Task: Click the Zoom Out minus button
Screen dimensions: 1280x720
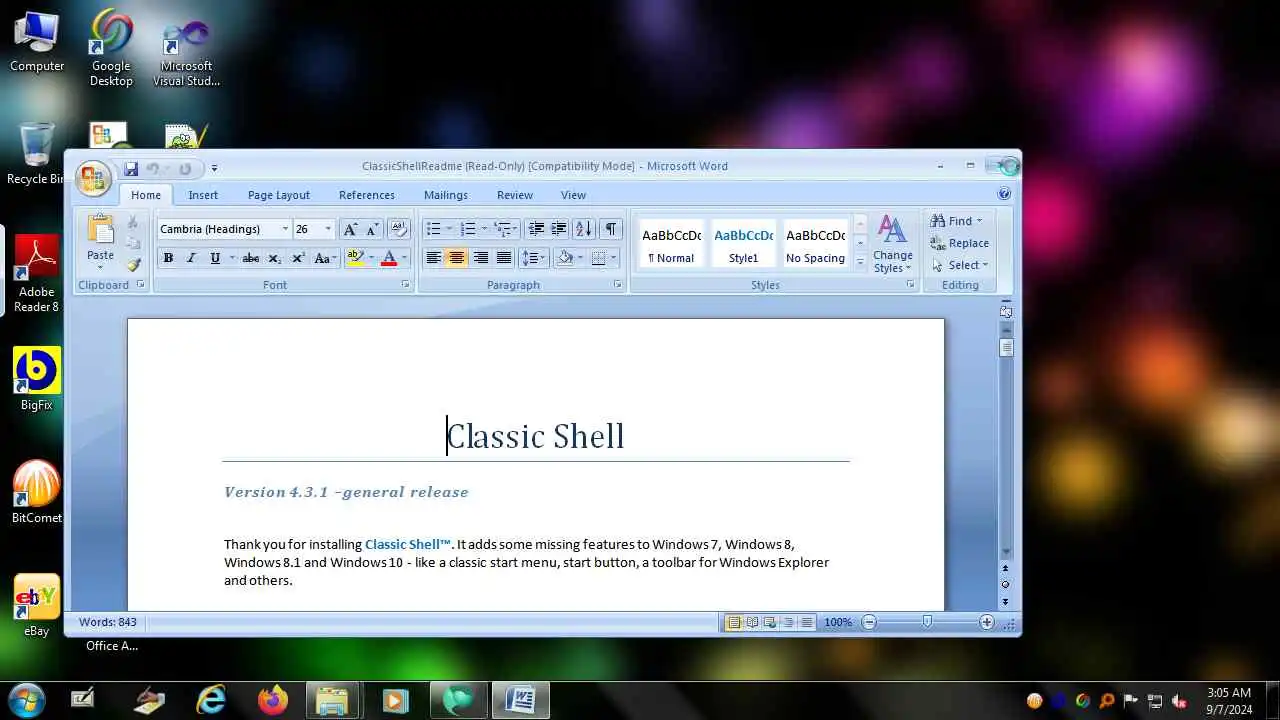Action: coord(869,622)
